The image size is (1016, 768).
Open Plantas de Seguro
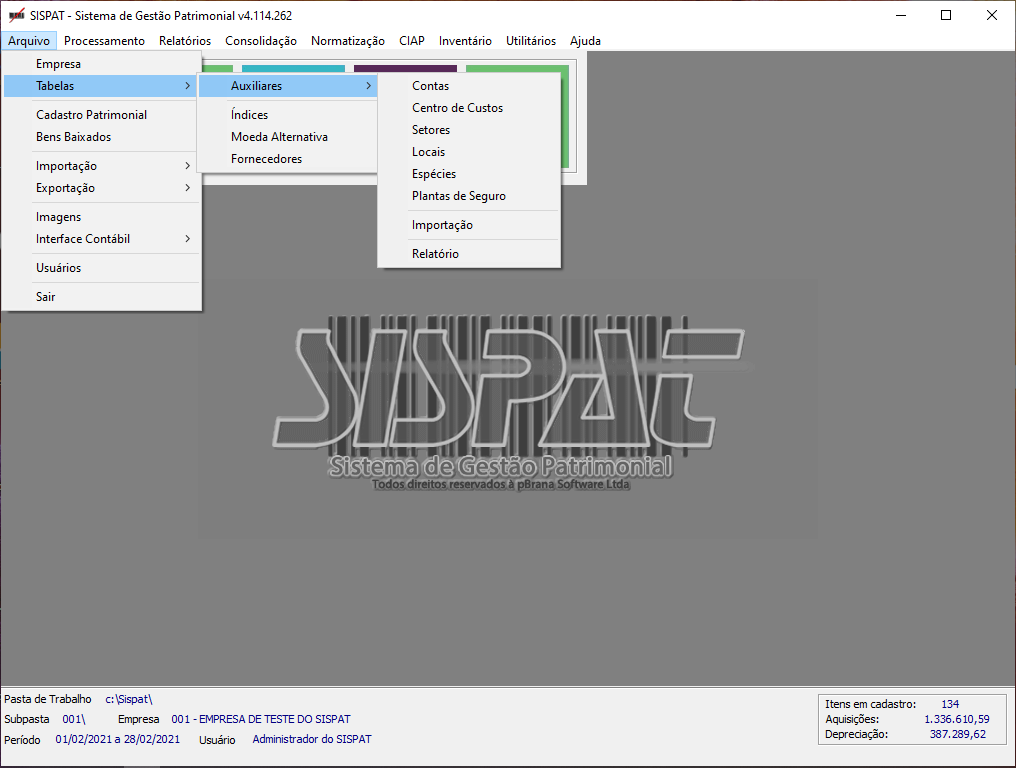coord(458,196)
